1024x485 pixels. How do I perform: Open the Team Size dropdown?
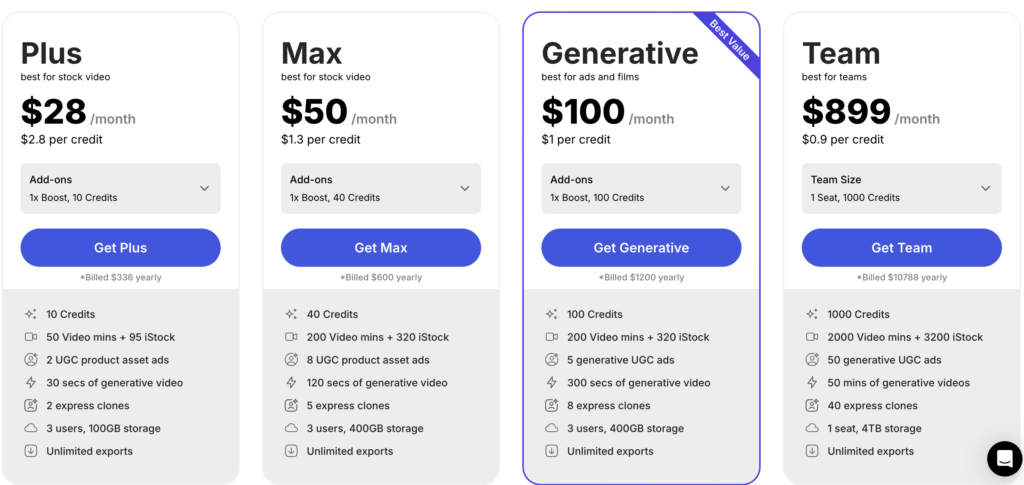[901, 188]
